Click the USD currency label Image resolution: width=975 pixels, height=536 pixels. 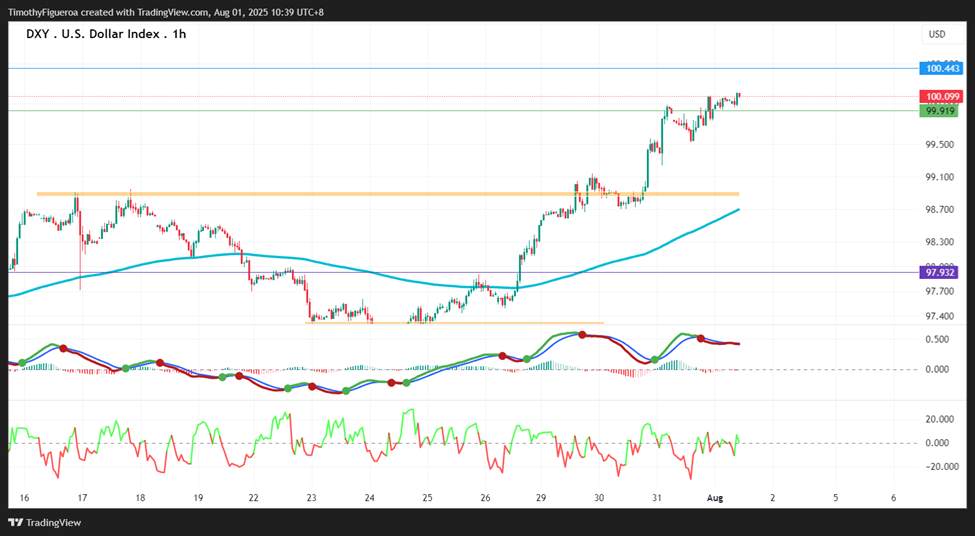click(x=936, y=34)
